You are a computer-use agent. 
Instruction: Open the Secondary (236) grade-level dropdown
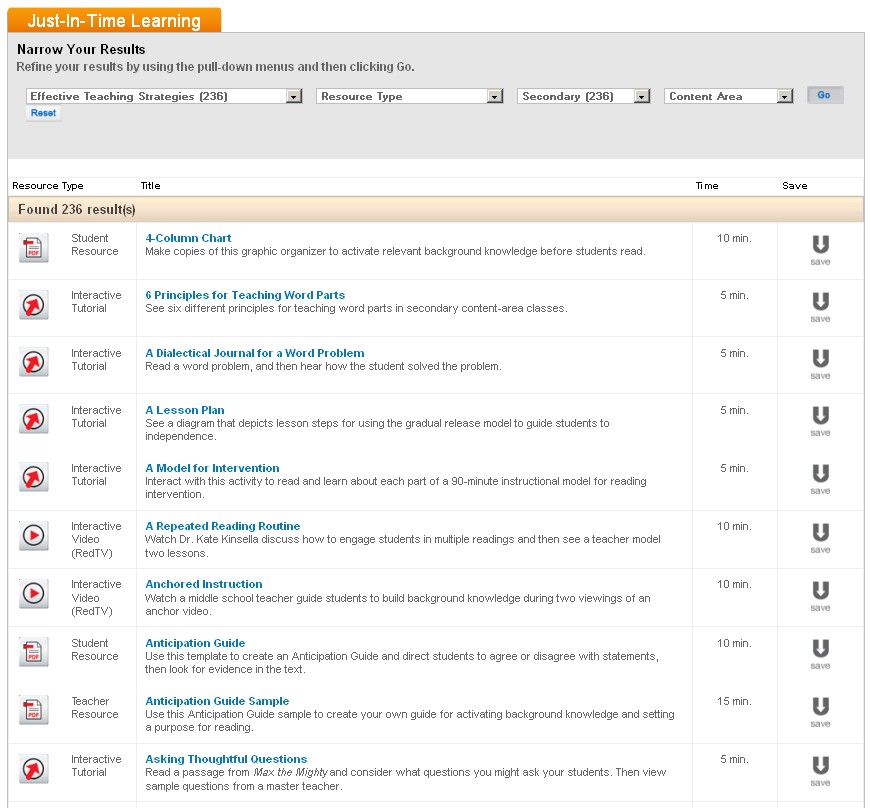coord(585,96)
